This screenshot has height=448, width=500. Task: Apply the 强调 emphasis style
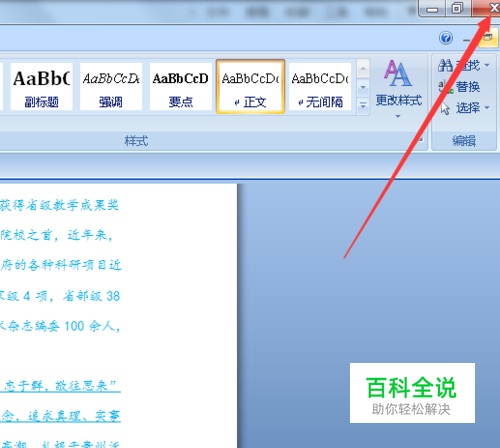[x=111, y=87]
